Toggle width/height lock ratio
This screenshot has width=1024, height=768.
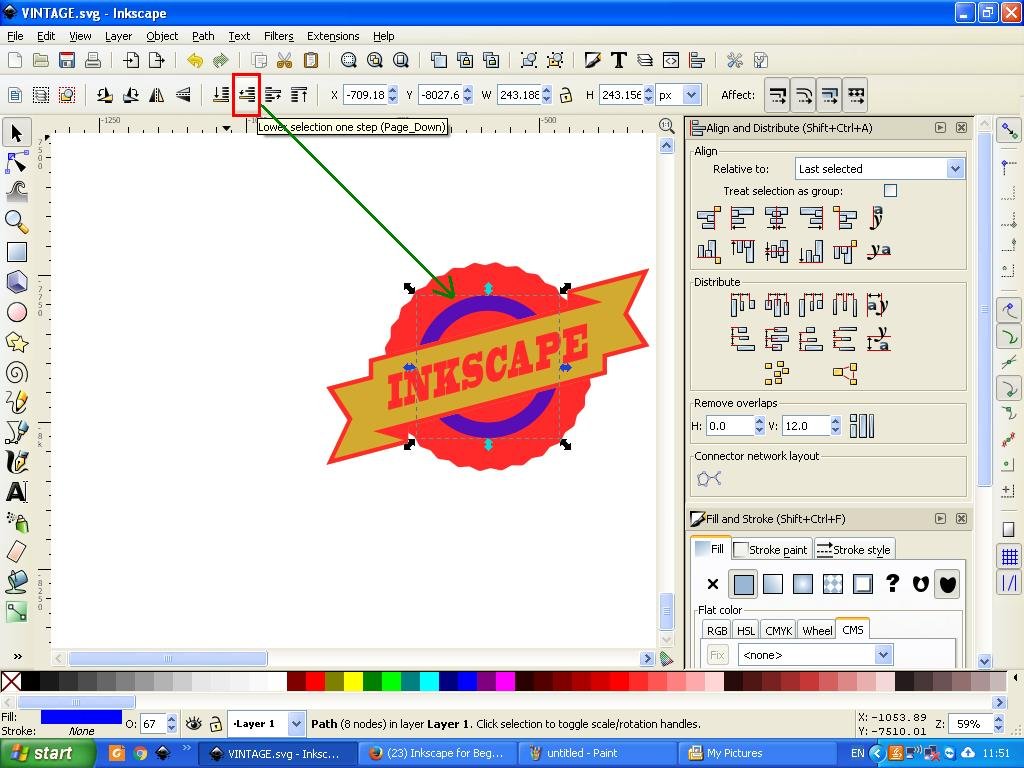tap(566, 95)
